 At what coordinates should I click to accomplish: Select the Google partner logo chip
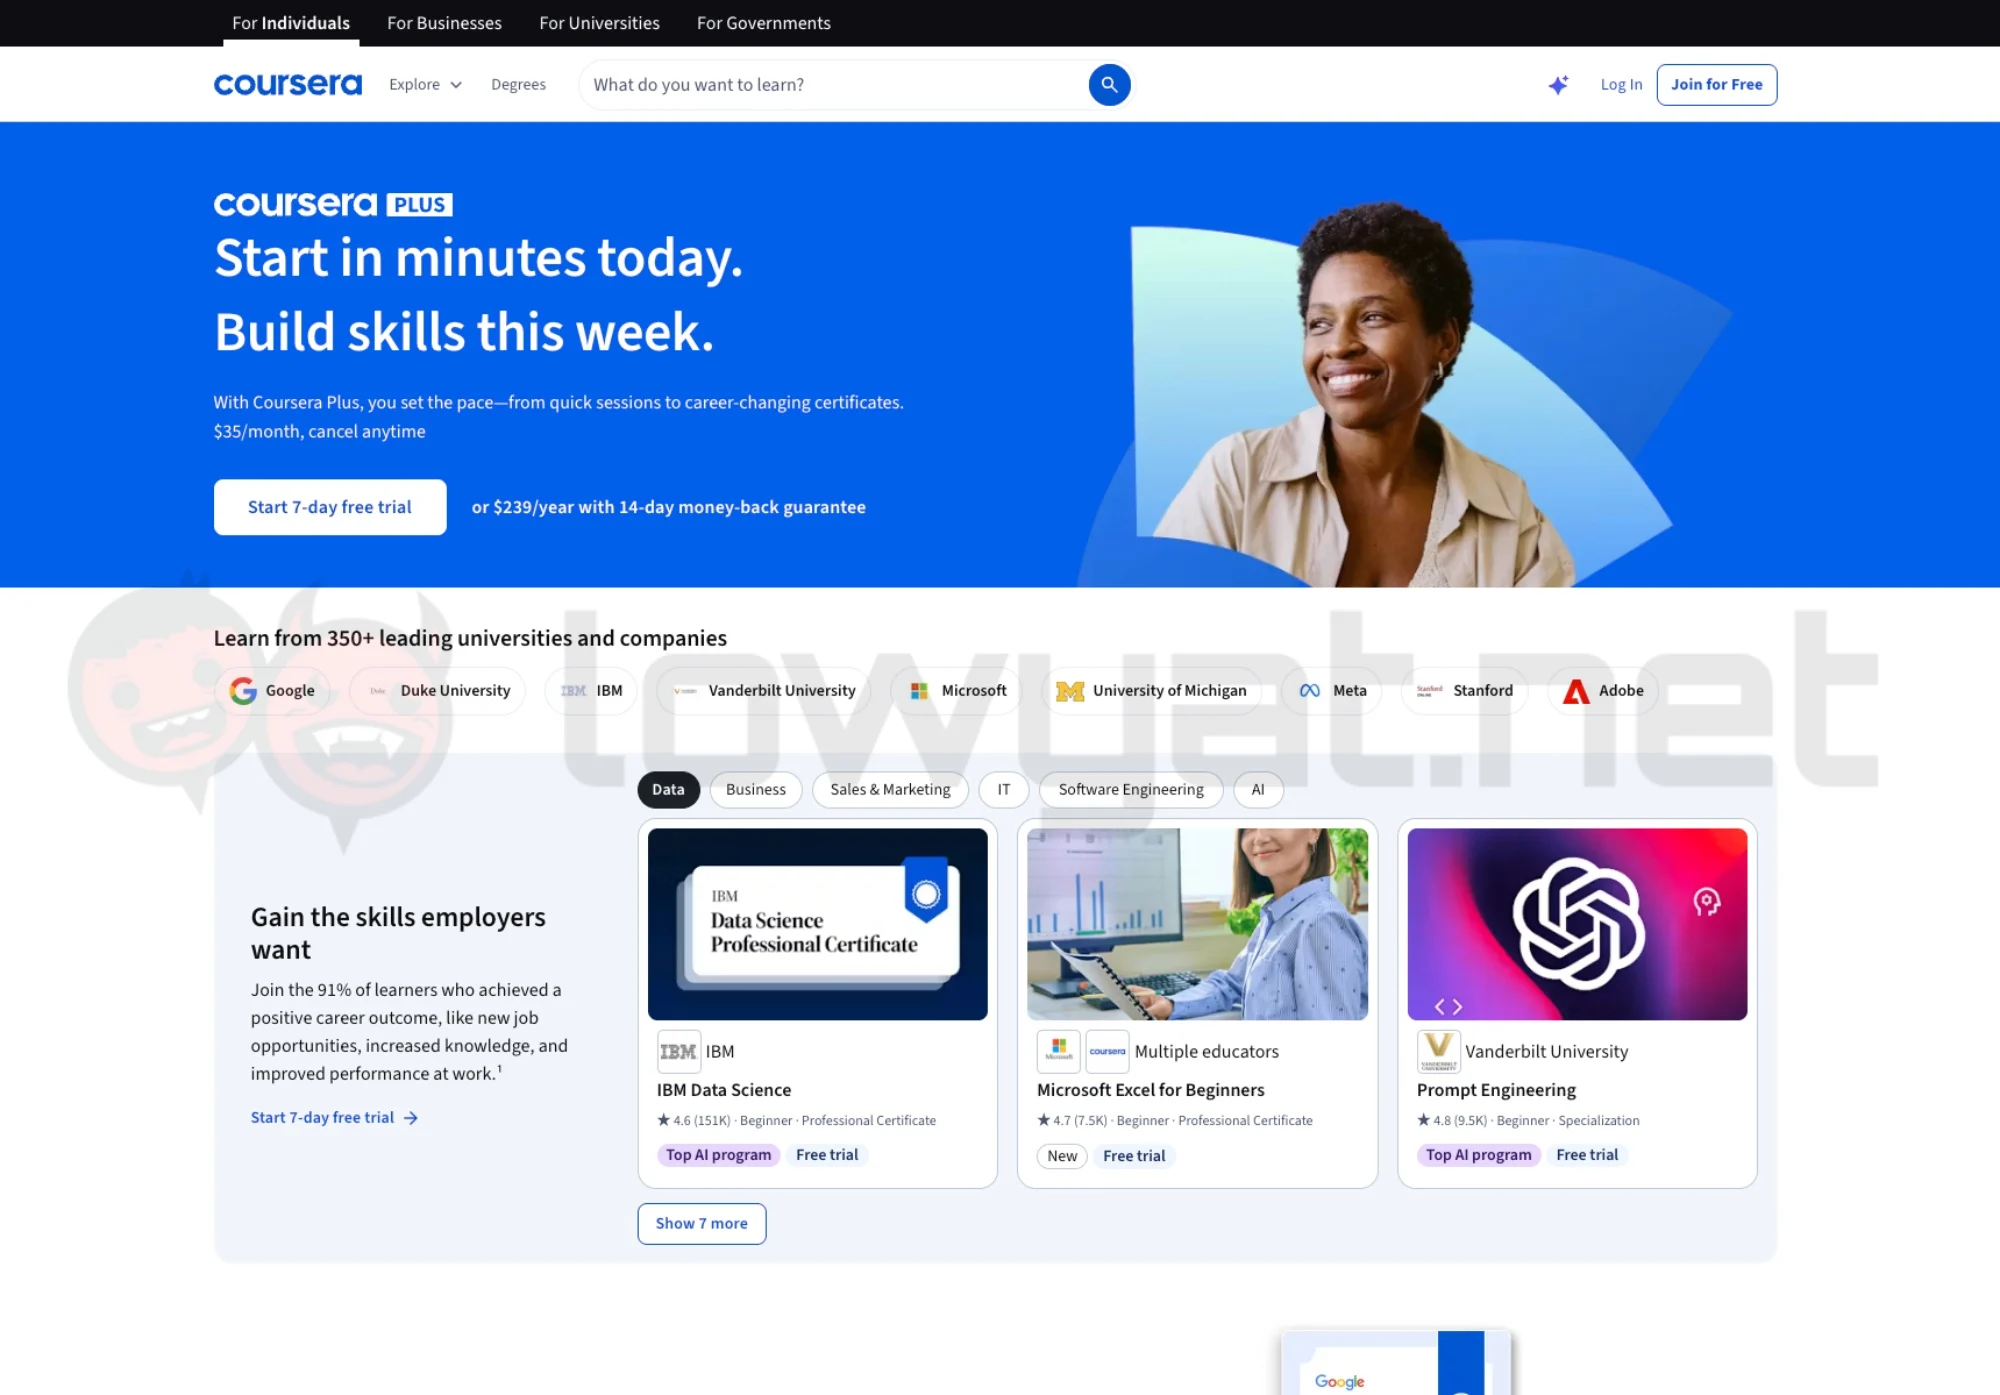click(272, 690)
